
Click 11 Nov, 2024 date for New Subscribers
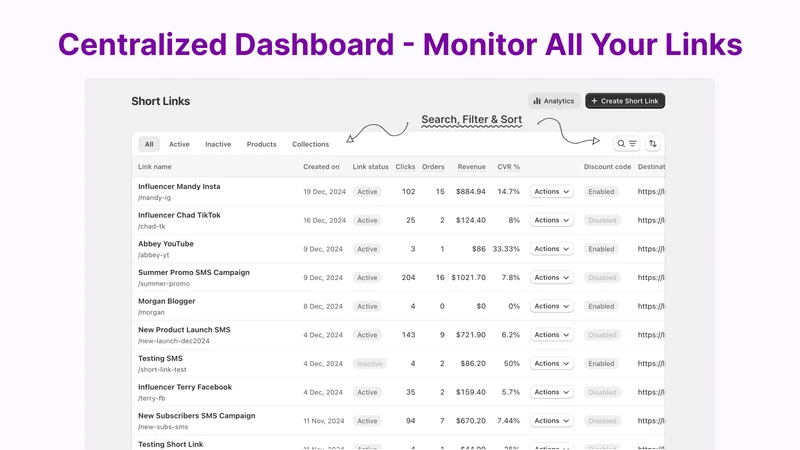tap(323, 421)
